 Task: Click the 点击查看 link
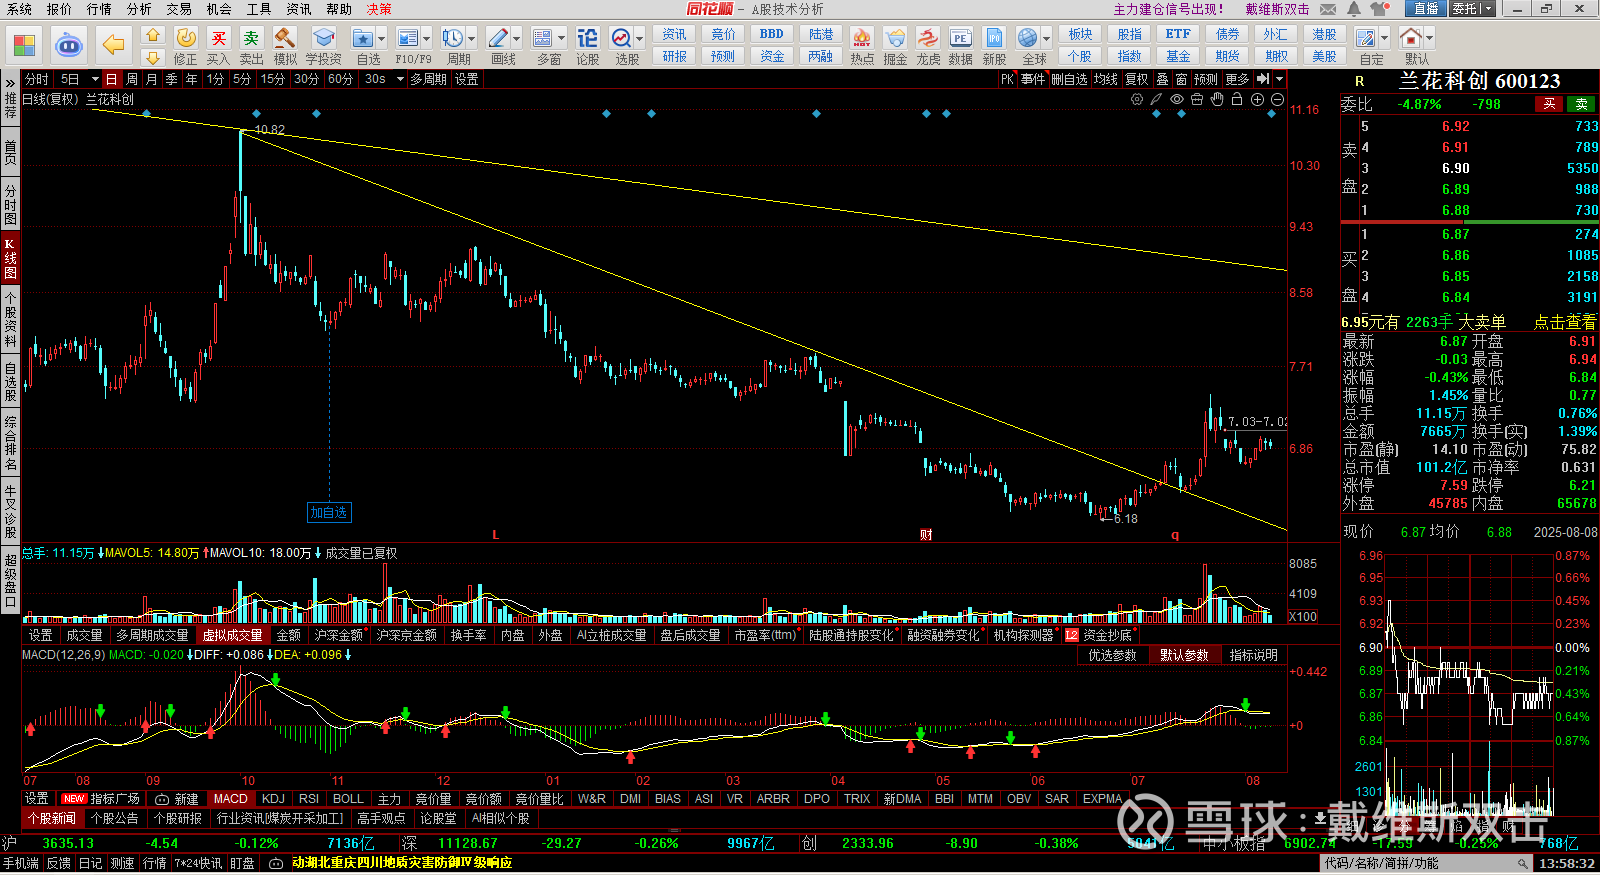1565,322
